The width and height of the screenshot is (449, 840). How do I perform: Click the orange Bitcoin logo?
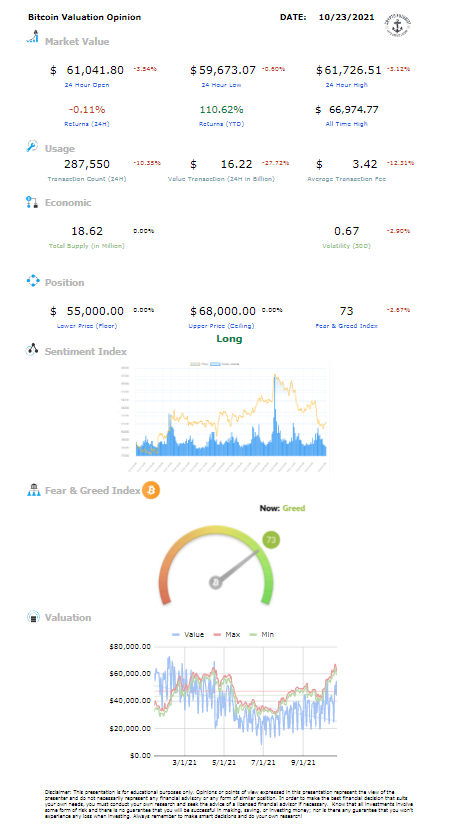[x=151, y=490]
